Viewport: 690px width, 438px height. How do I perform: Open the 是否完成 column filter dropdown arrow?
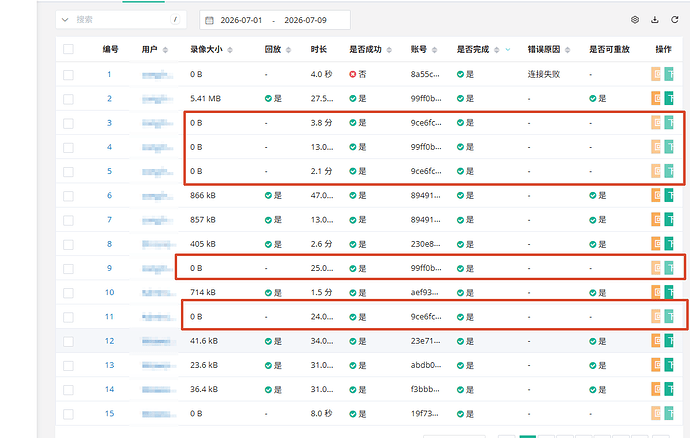coord(508,49)
